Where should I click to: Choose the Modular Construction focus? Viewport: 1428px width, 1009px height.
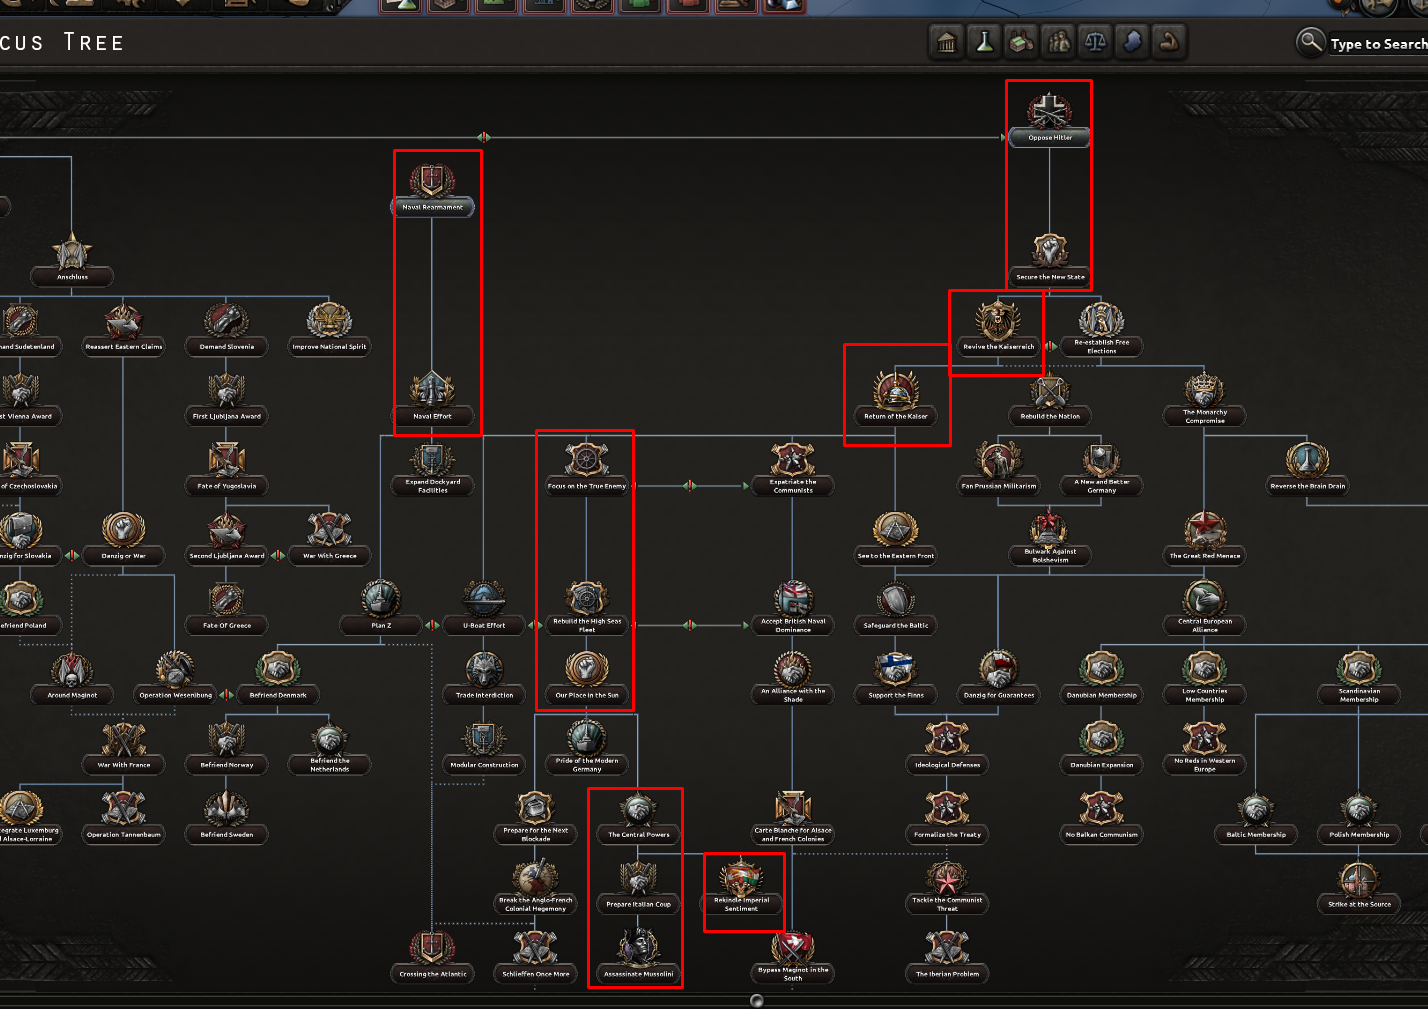(x=484, y=747)
